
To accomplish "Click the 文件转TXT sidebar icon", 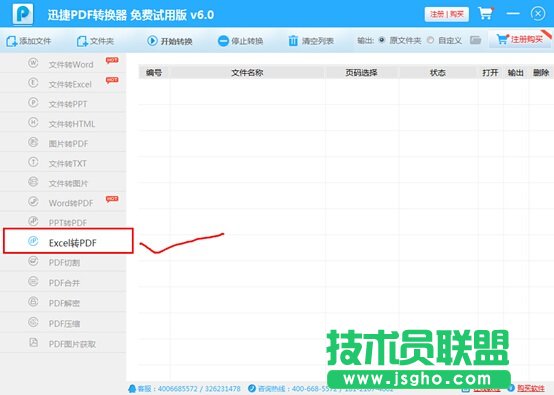I will [33, 162].
